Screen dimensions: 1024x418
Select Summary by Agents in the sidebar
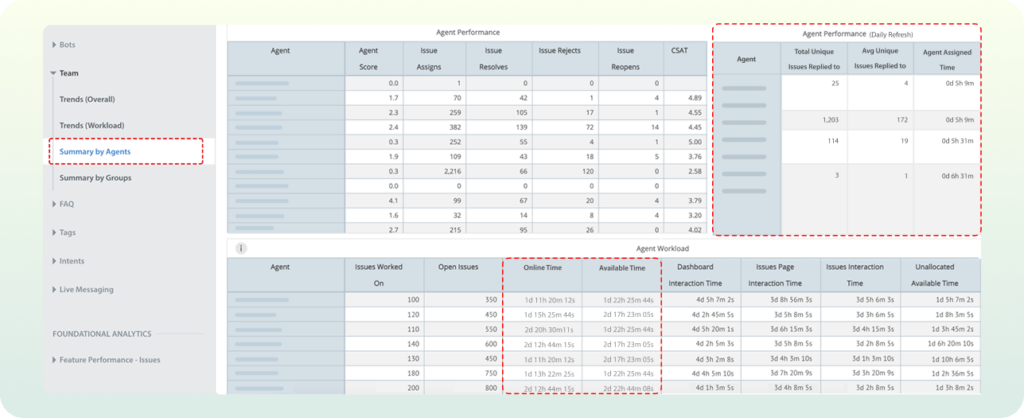coord(95,152)
